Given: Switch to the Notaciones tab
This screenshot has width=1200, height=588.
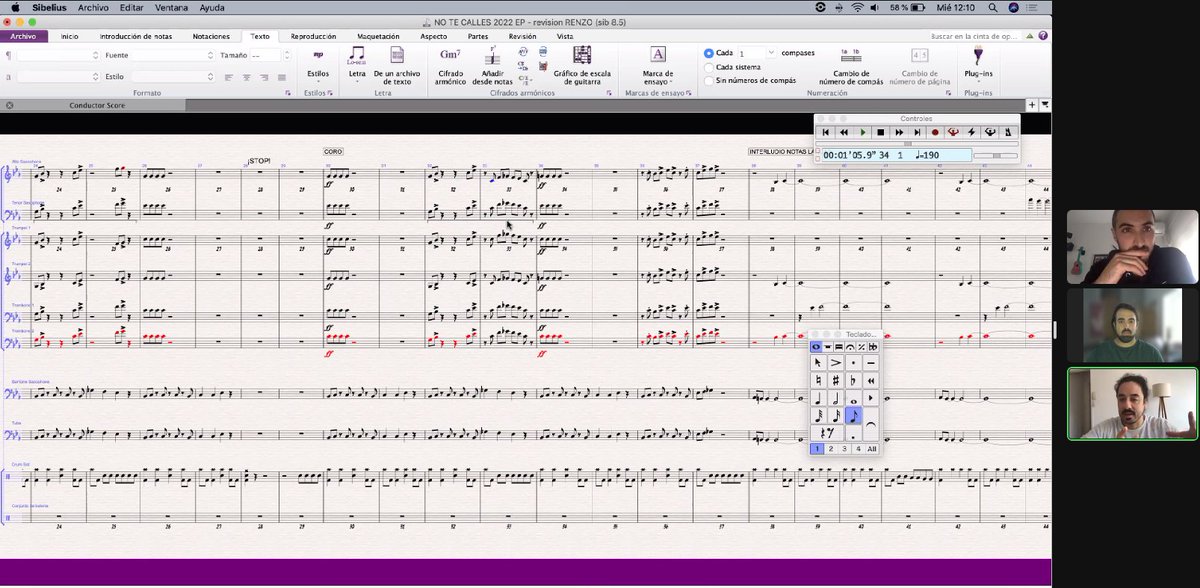Looking at the screenshot, I should tap(211, 36).
